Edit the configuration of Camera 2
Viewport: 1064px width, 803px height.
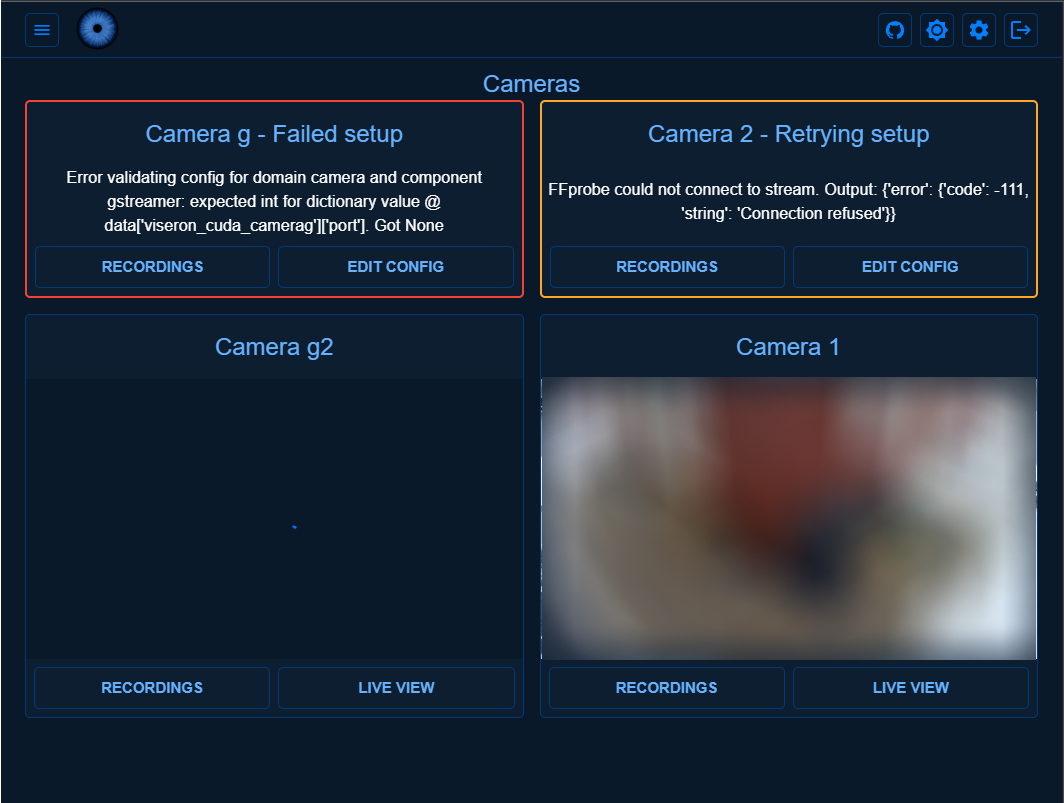pos(911,267)
